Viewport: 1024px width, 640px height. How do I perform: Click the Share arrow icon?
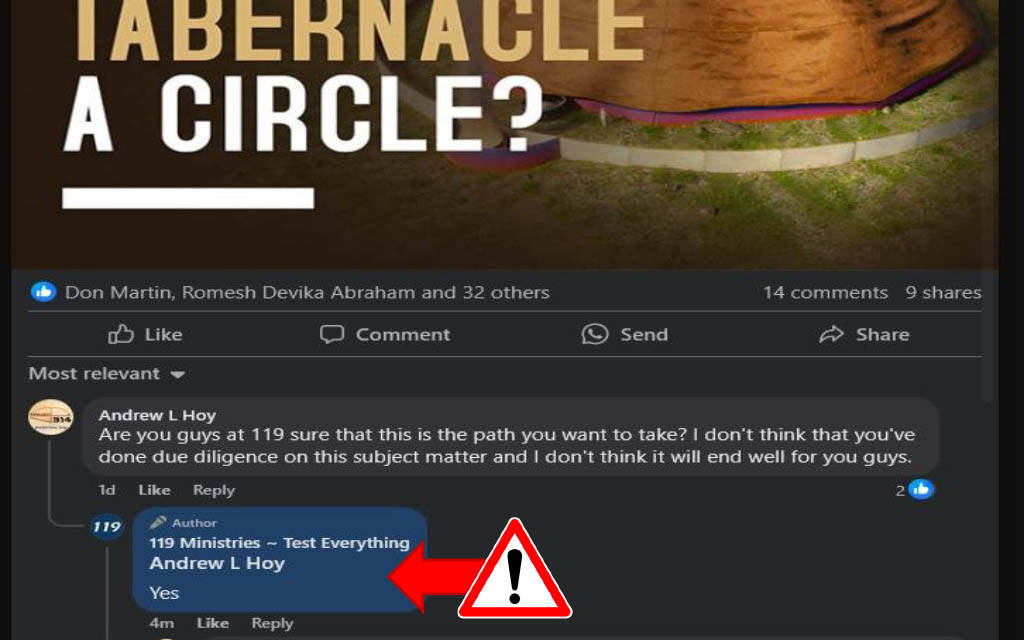tap(831, 334)
